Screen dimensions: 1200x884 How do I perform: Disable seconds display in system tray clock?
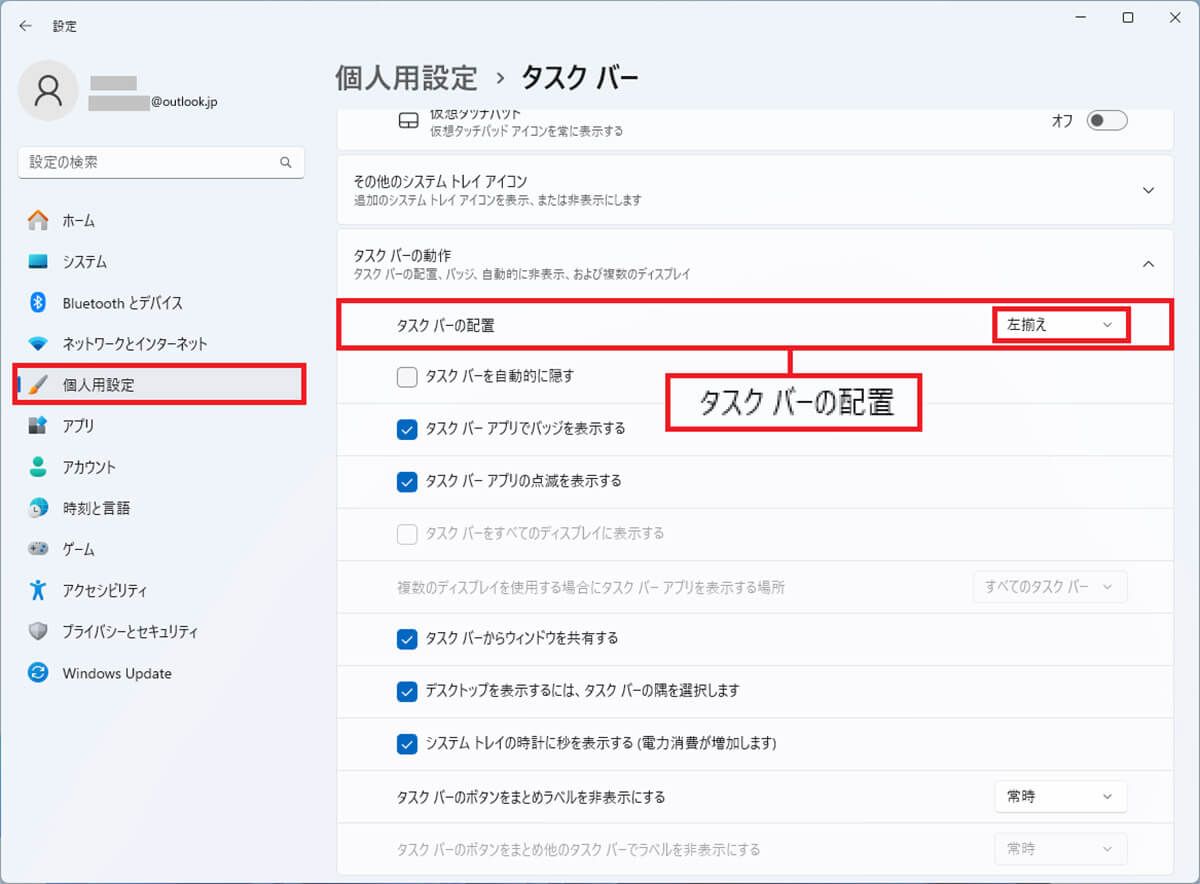(x=407, y=744)
